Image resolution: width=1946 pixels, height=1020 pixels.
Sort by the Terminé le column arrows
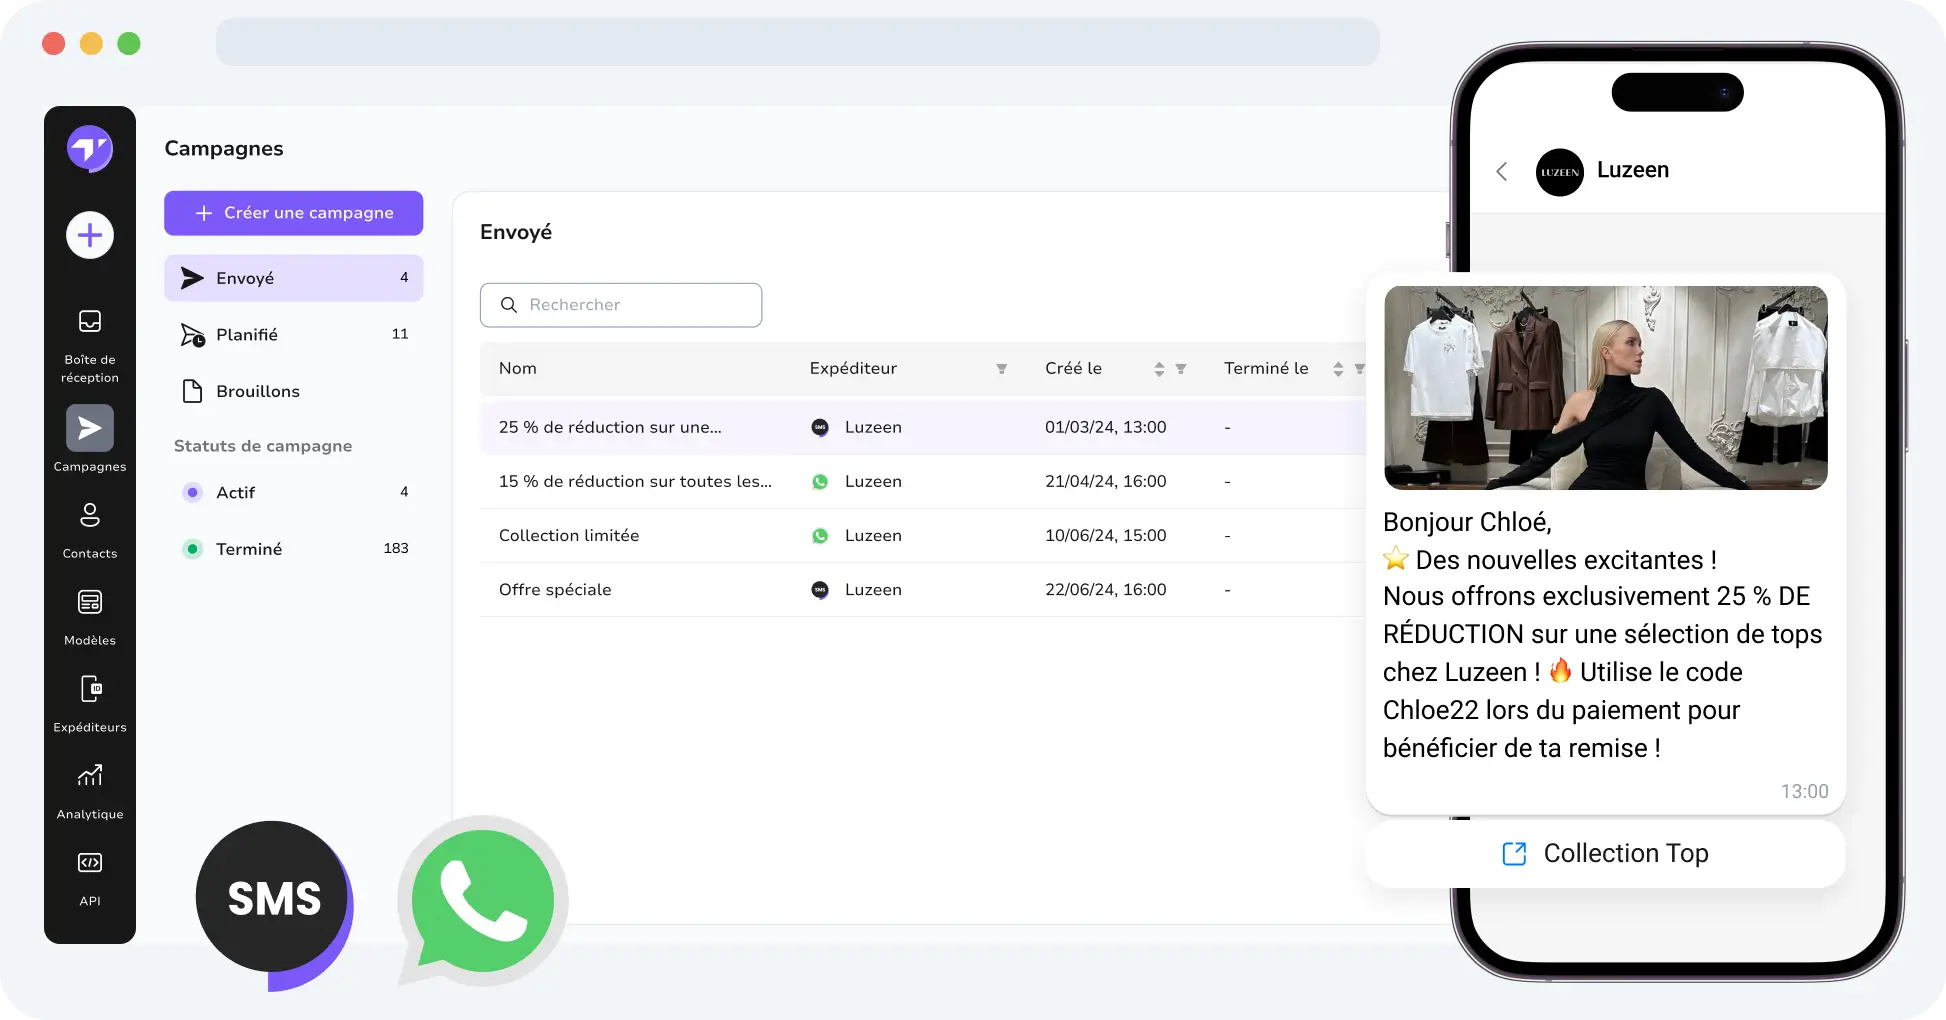[1338, 369]
